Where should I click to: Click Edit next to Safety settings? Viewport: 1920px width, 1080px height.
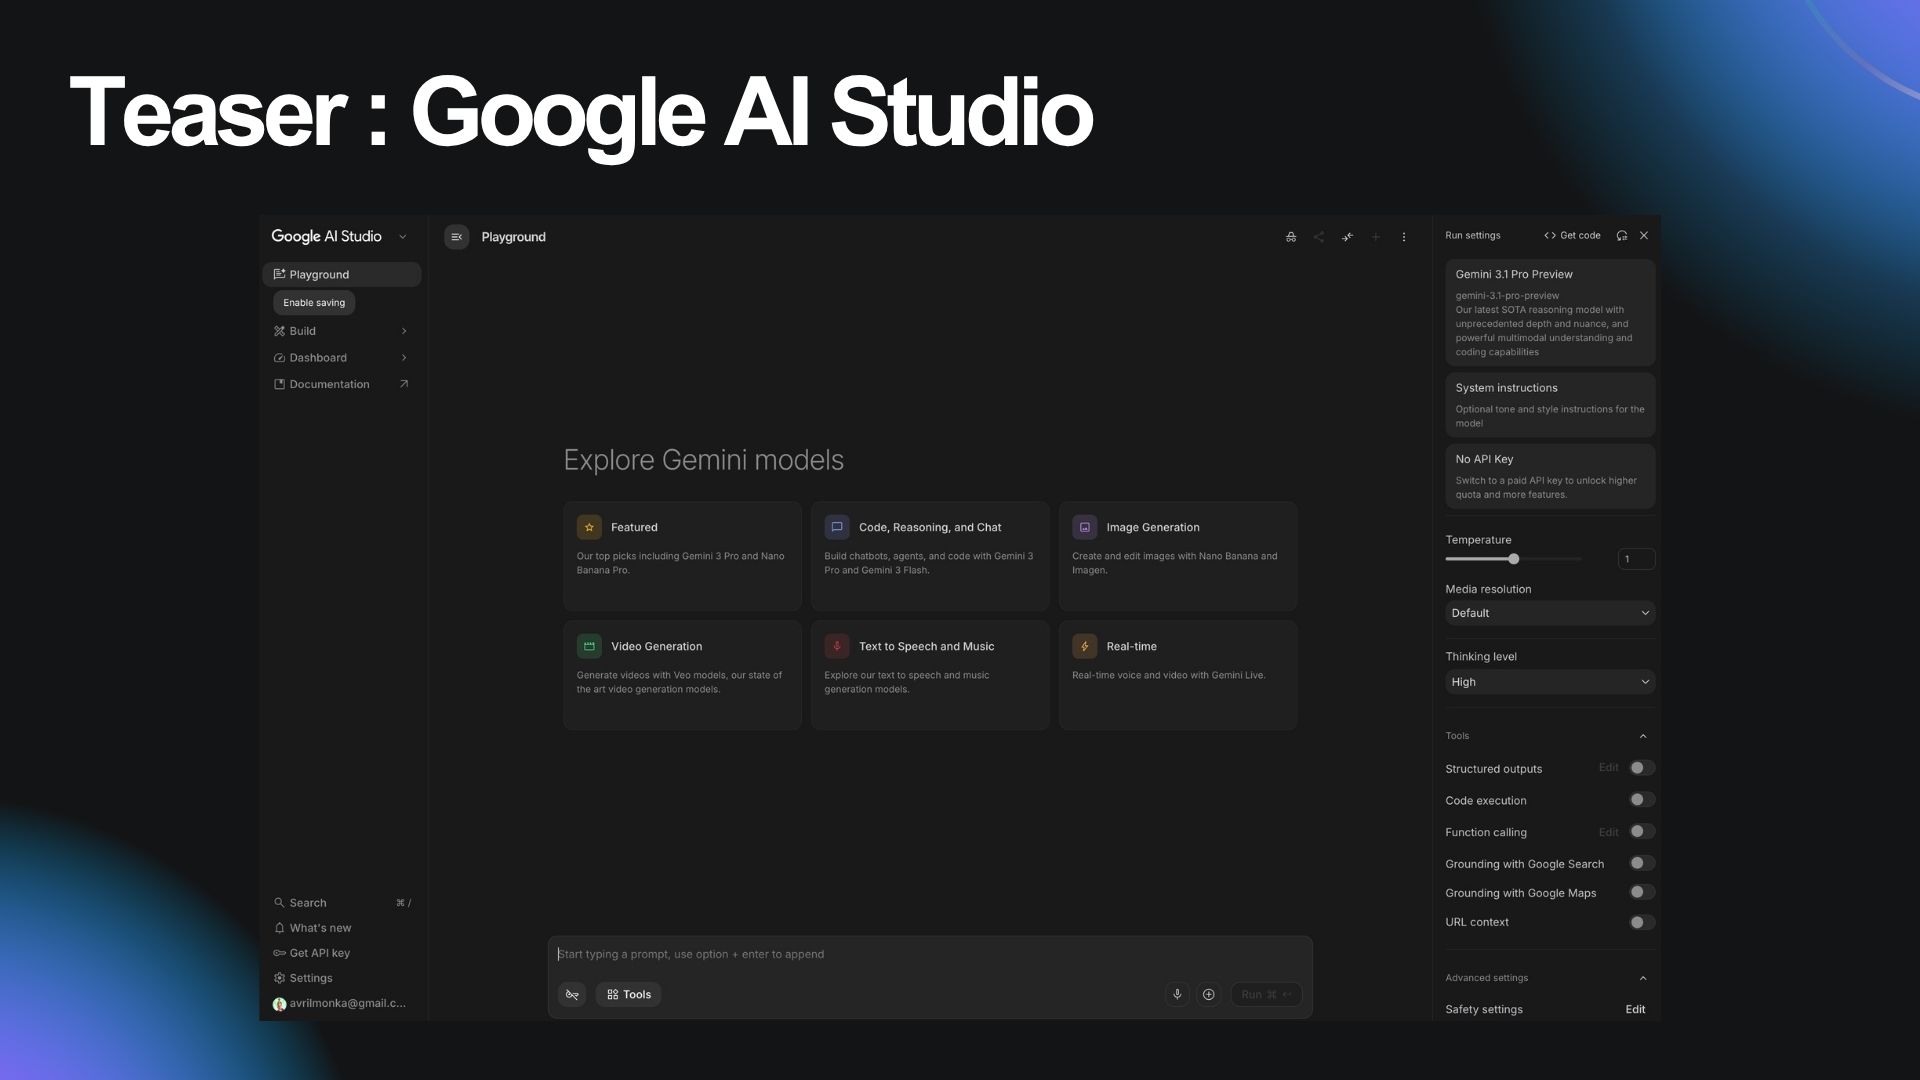[1635, 1010]
